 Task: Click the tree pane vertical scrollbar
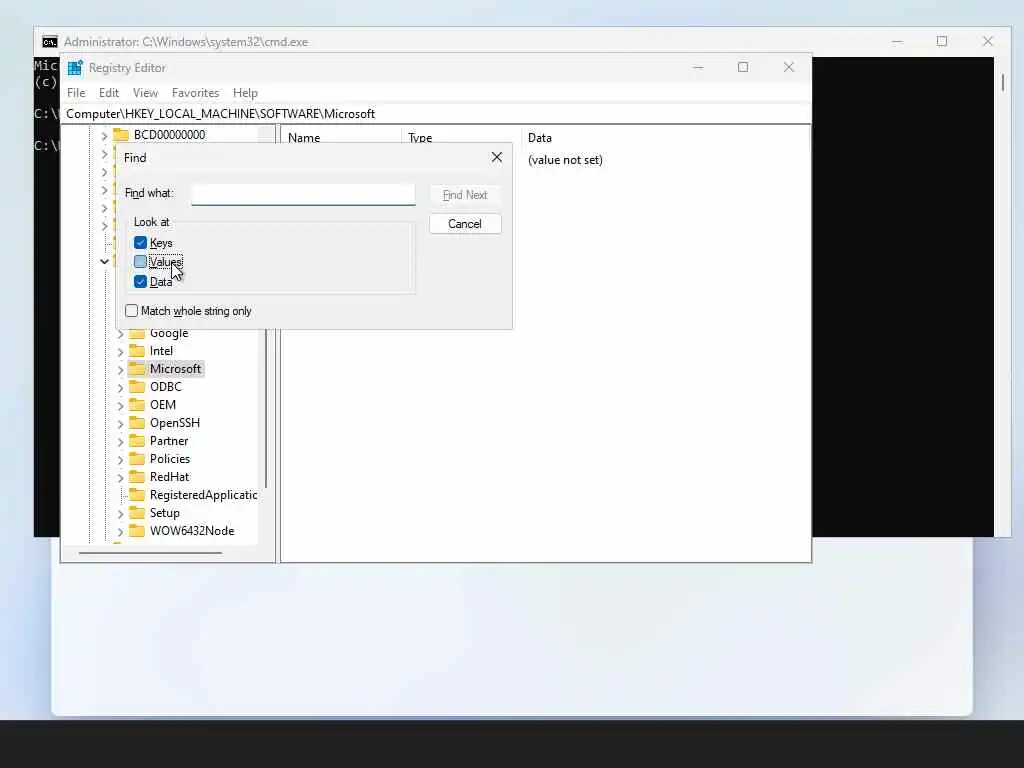coord(266,408)
